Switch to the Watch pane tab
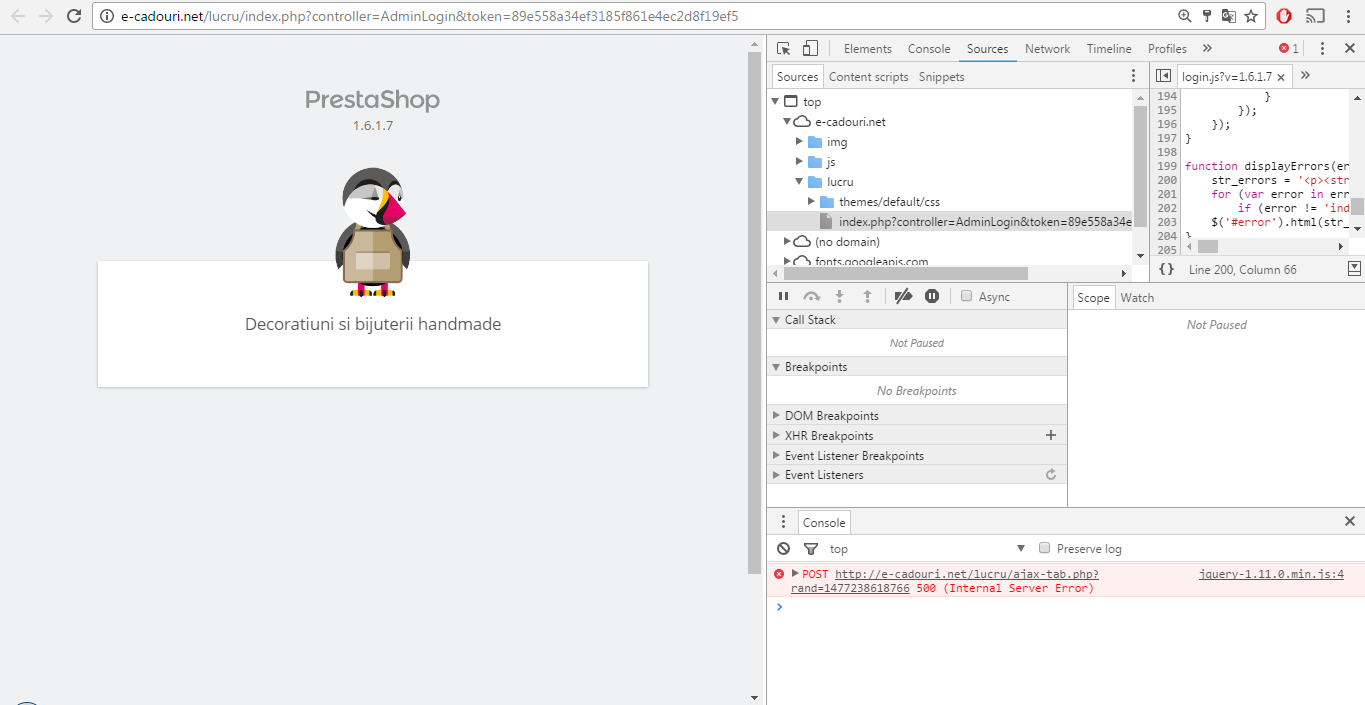Screen dimensions: 1365x705 pos(1137,297)
